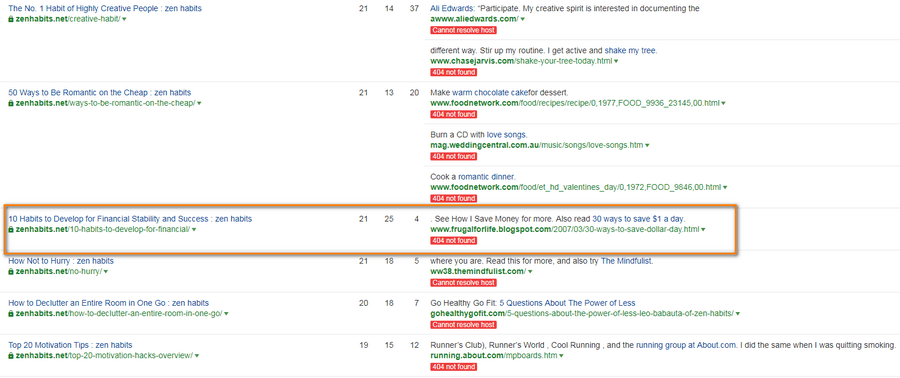
Task: Click '404 not found' badge under FOOD_9936 URL
Action: click(453, 114)
